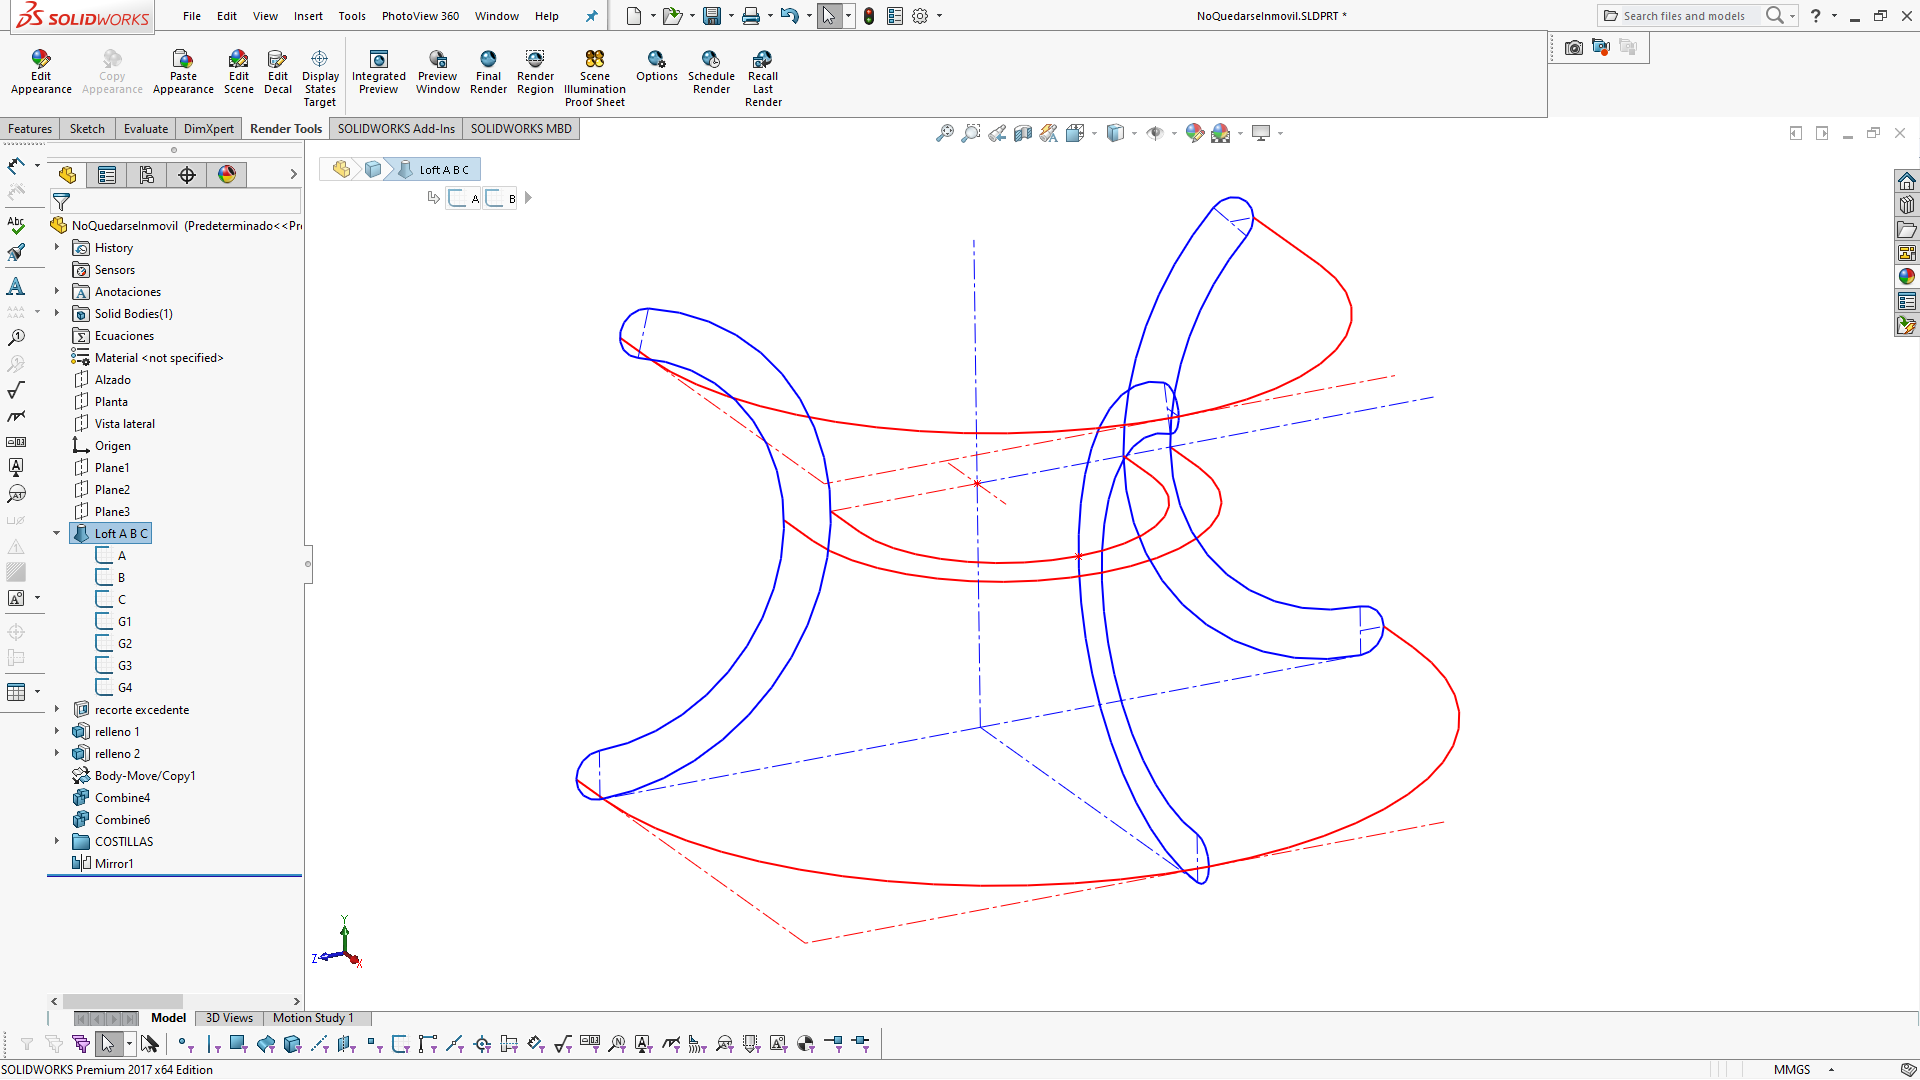Click Paste Appearance tool
This screenshot has width=1920, height=1080.
point(183,73)
